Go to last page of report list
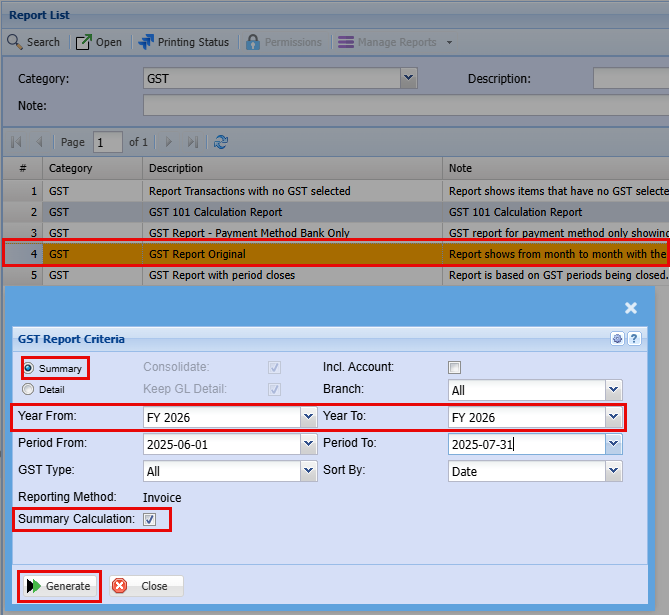The image size is (670, 615). (x=193, y=142)
